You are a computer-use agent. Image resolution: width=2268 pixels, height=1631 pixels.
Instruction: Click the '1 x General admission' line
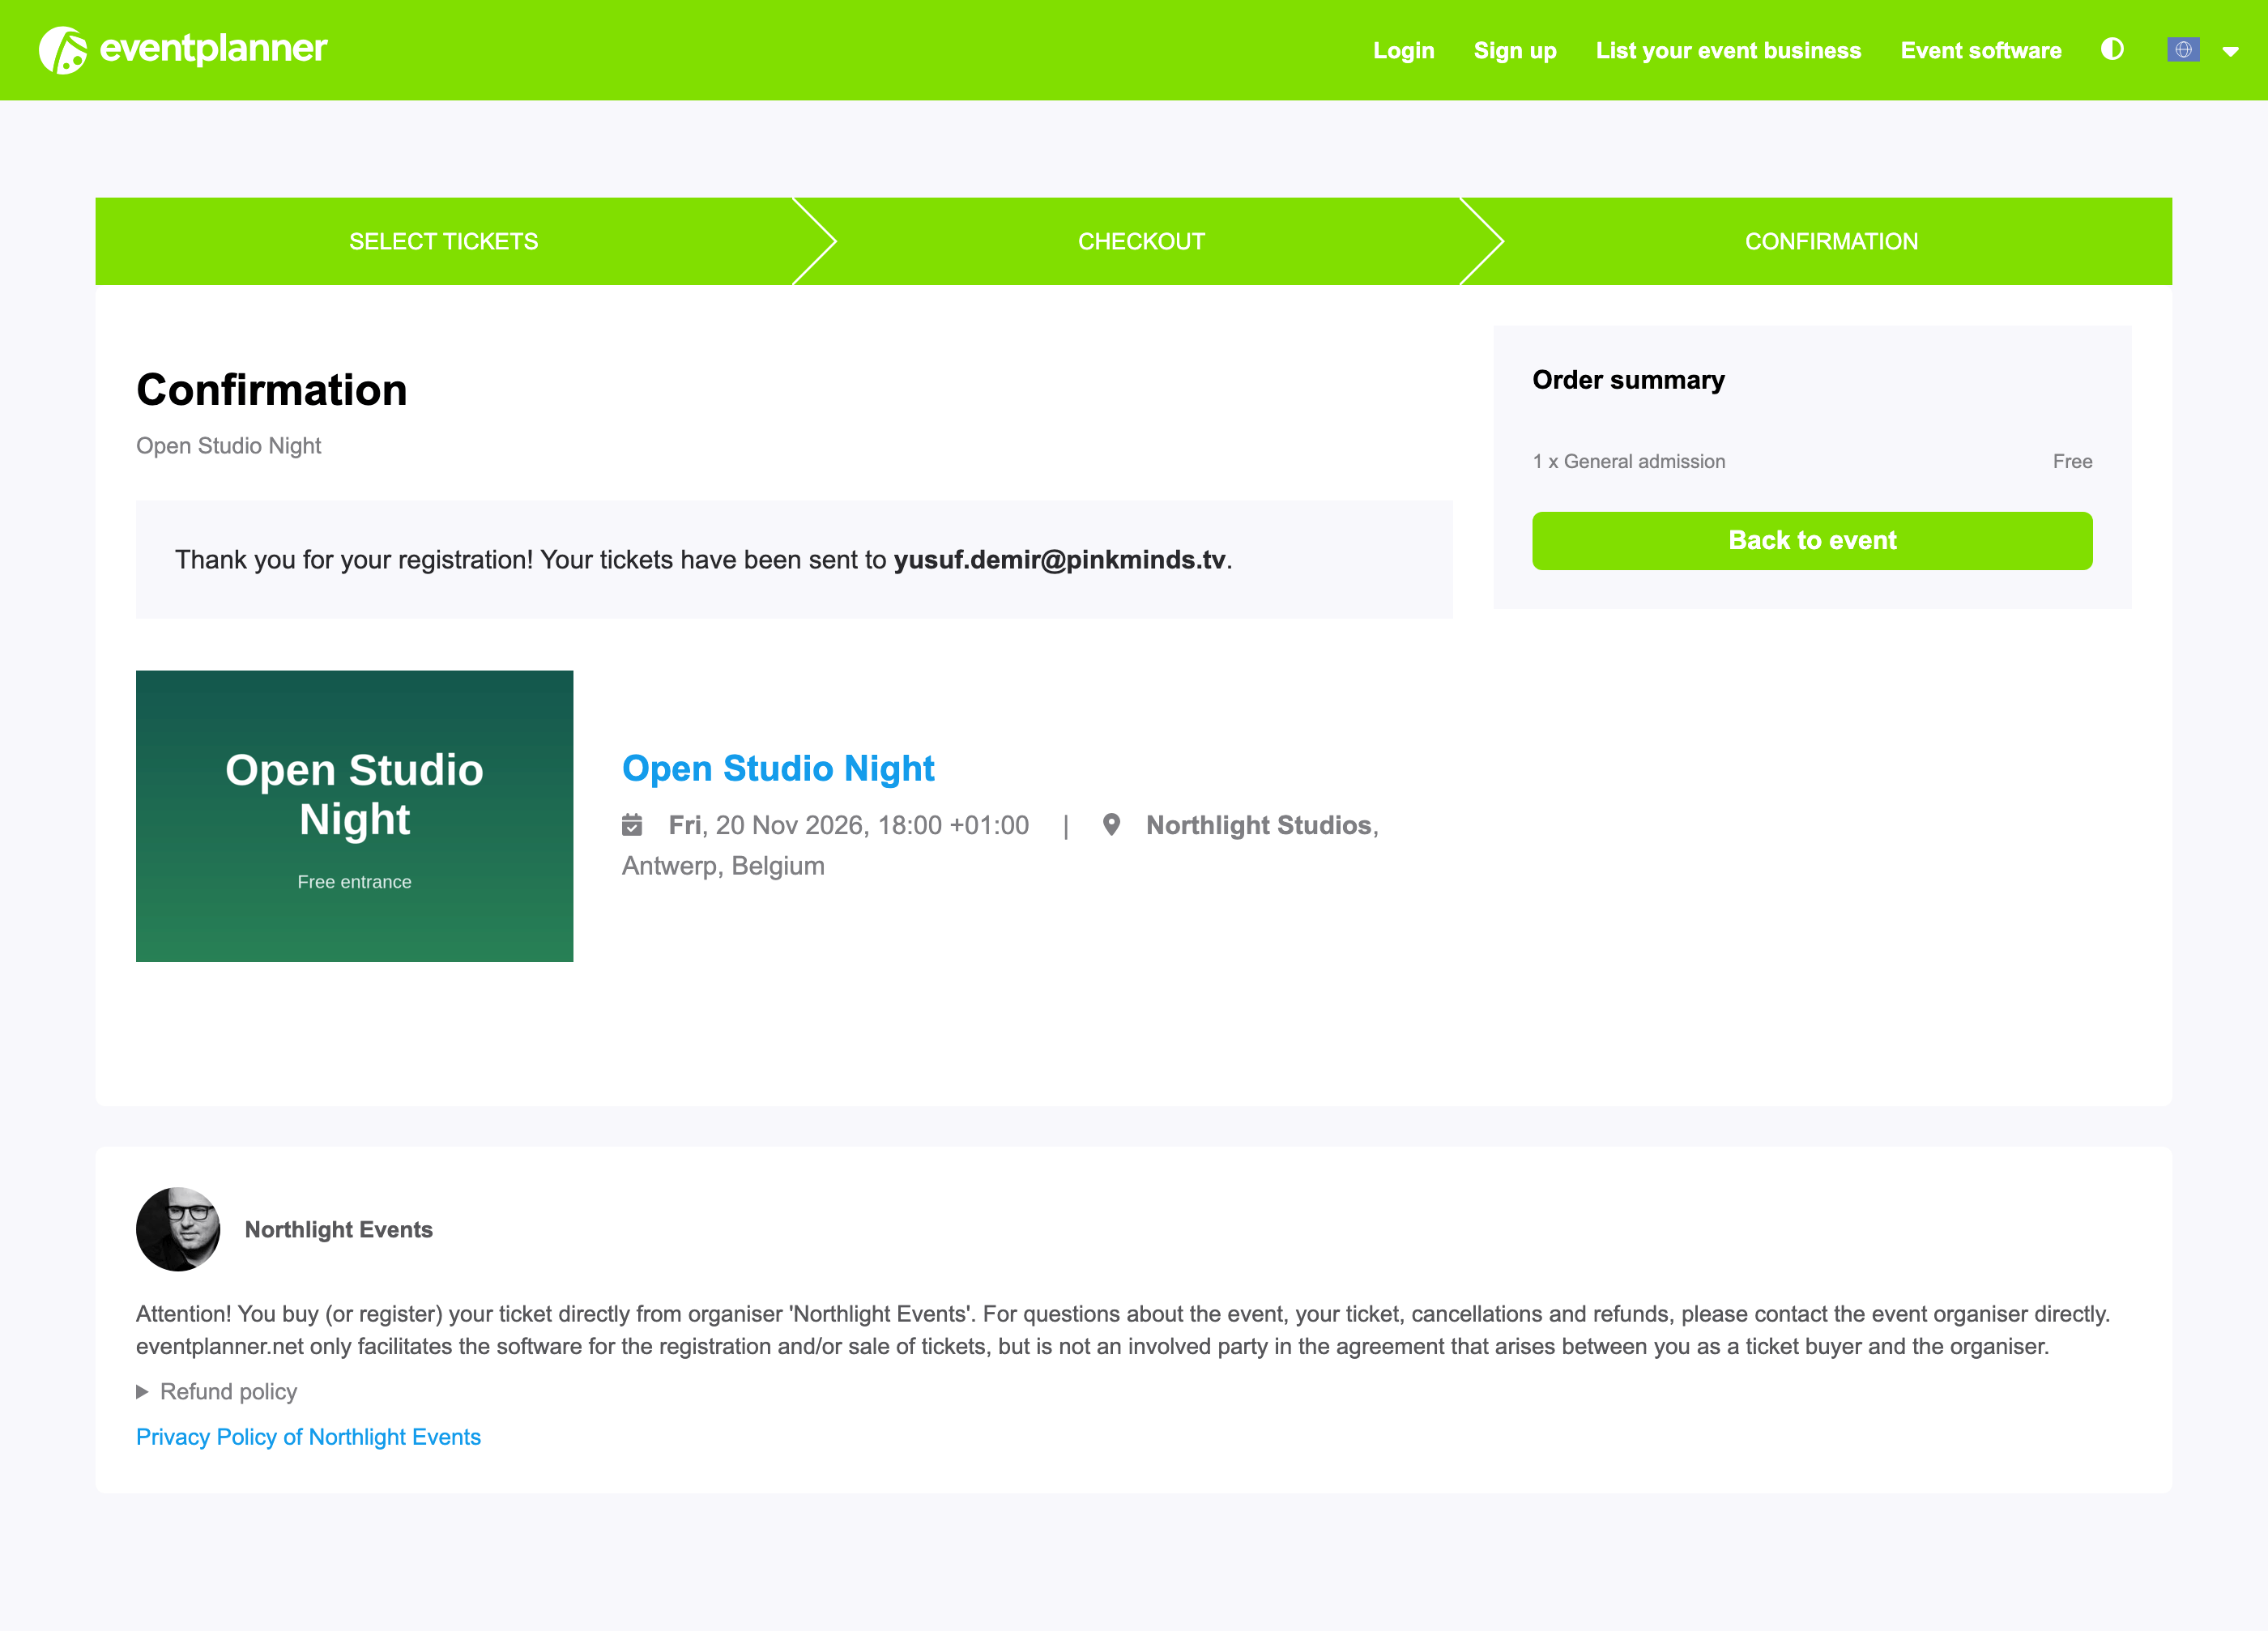coord(1629,461)
